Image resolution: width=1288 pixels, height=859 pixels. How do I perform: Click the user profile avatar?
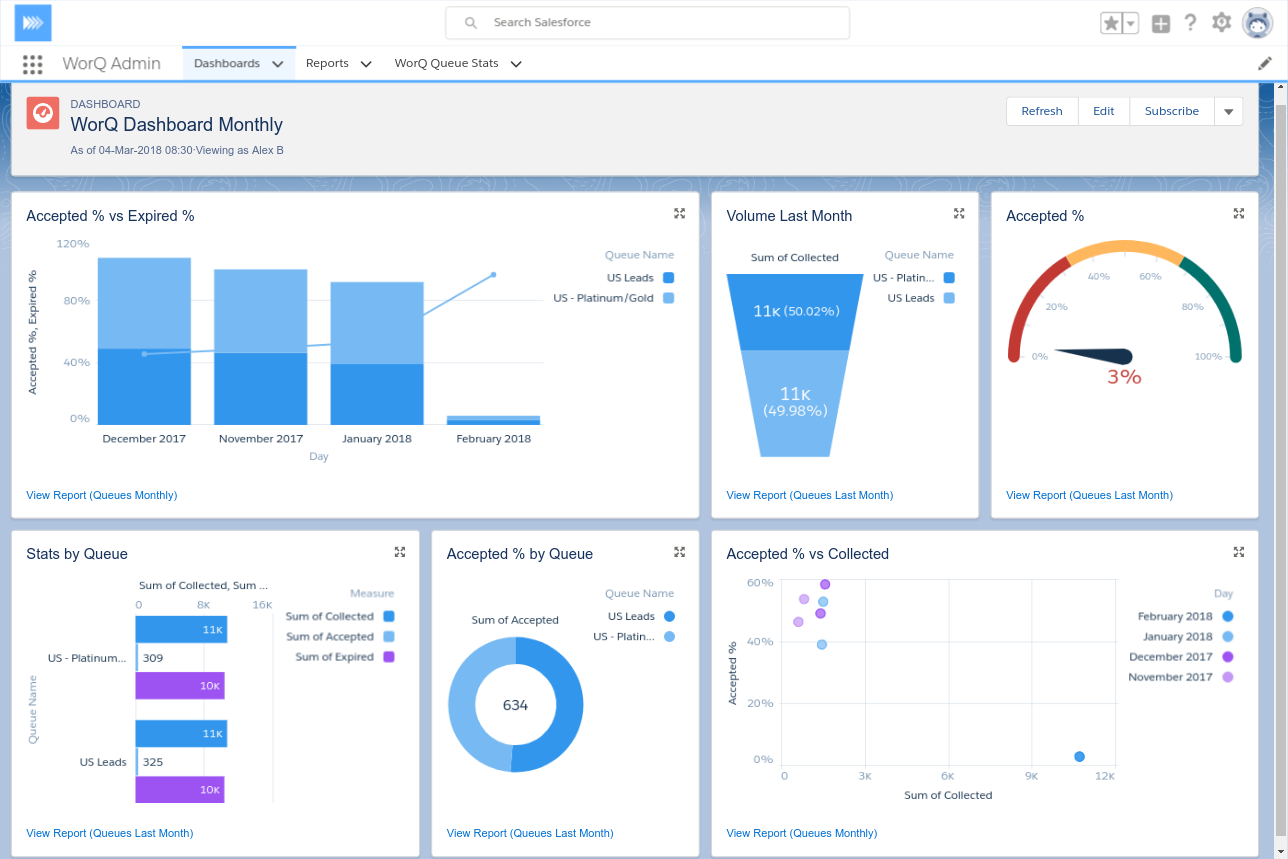coord(1257,23)
